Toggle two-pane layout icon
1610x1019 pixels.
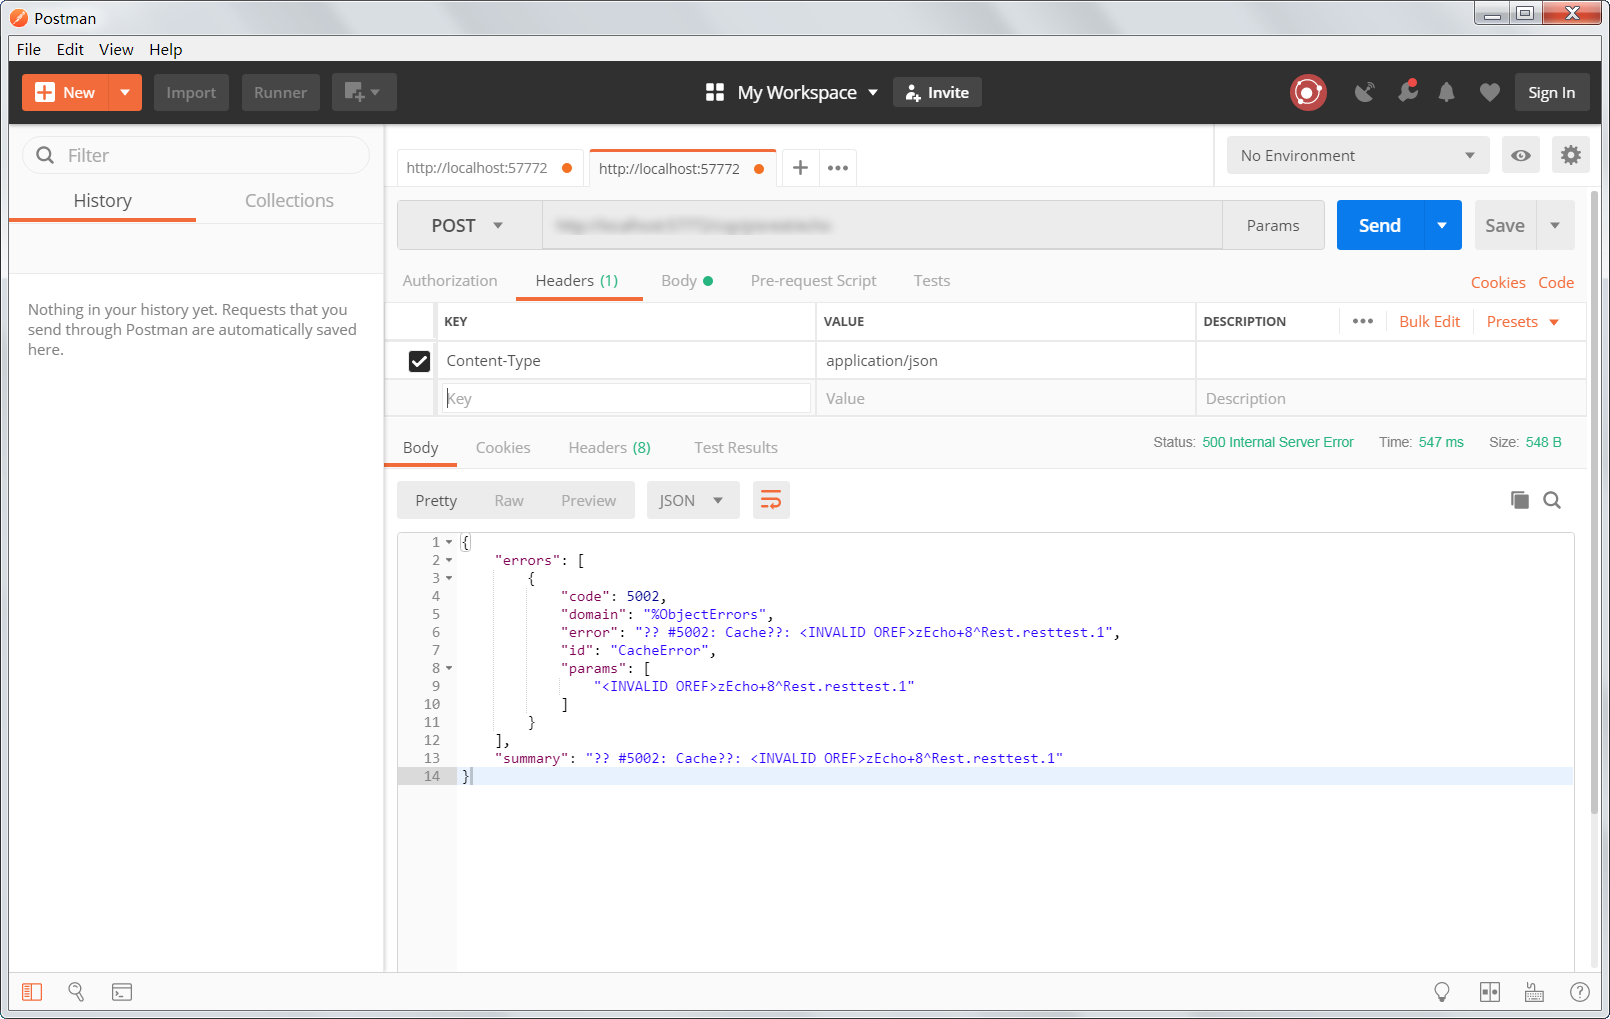click(1490, 992)
